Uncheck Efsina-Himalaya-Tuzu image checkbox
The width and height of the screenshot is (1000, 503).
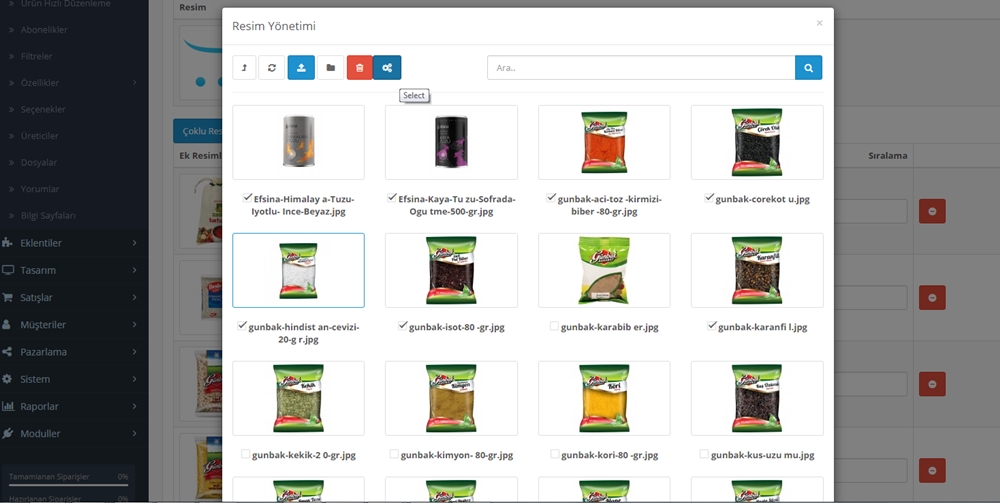[247, 198]
